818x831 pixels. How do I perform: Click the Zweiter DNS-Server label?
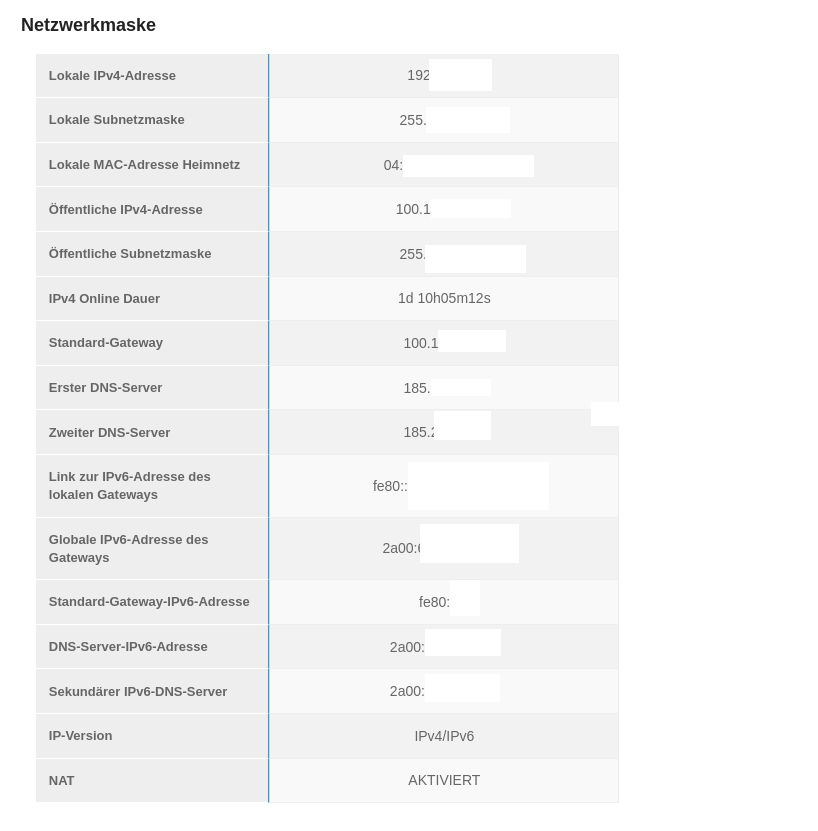coord(109,433)
